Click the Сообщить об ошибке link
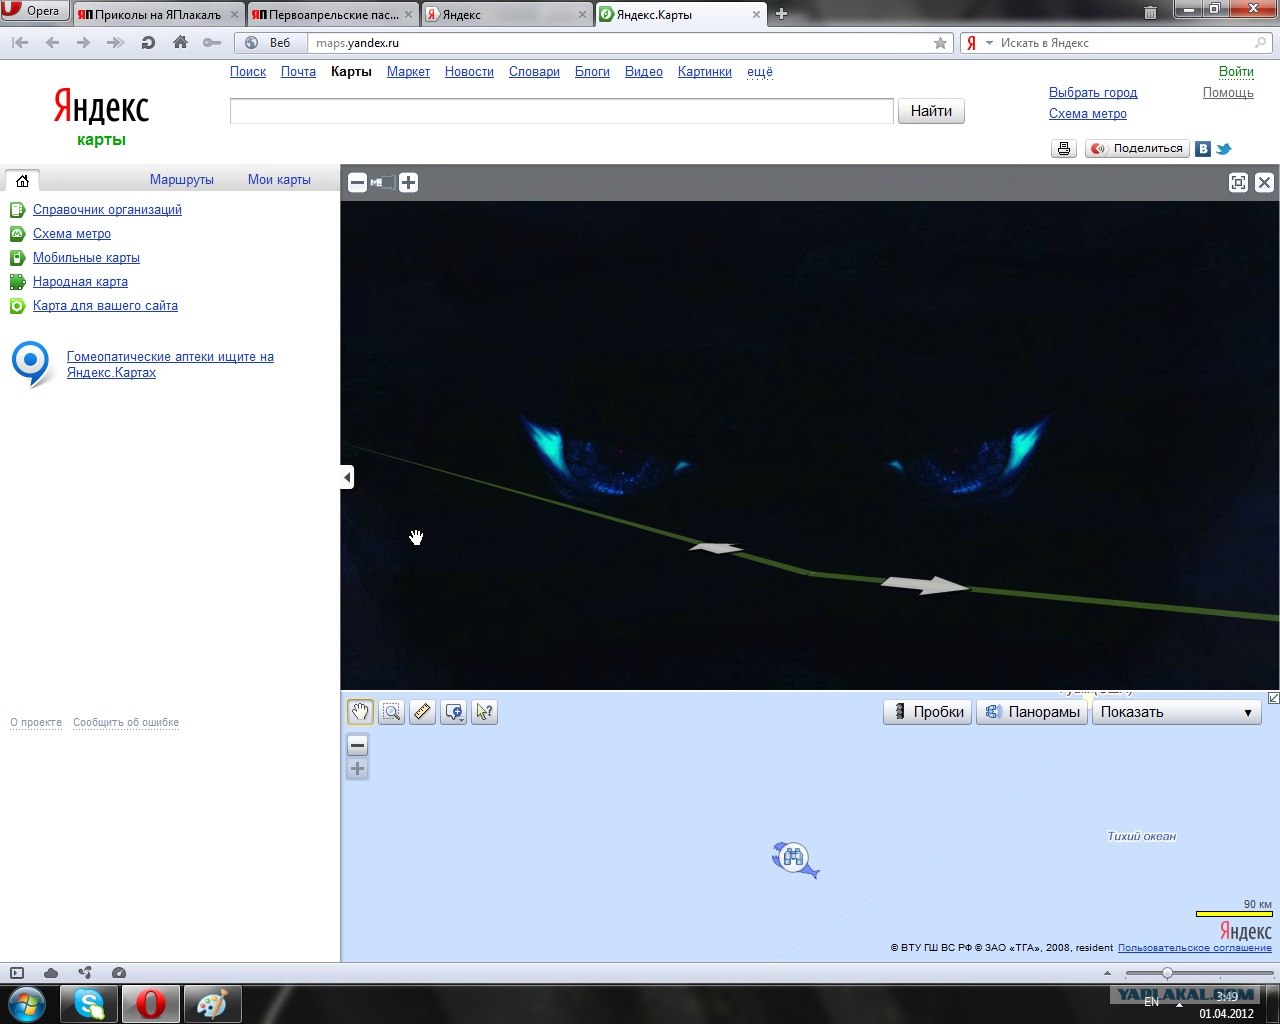 [x=126, y=722]
